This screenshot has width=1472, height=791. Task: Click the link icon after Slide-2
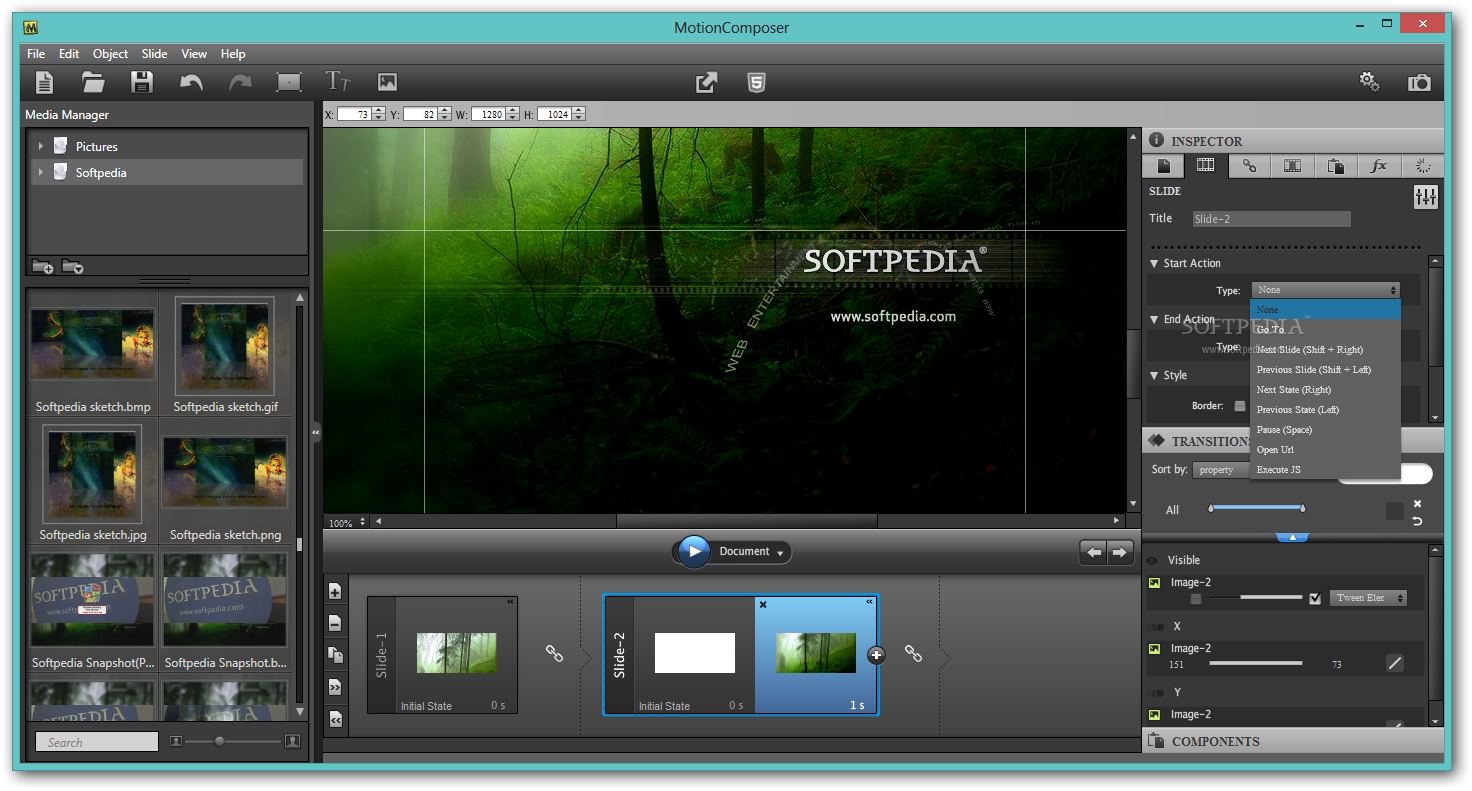coord(913,653)
